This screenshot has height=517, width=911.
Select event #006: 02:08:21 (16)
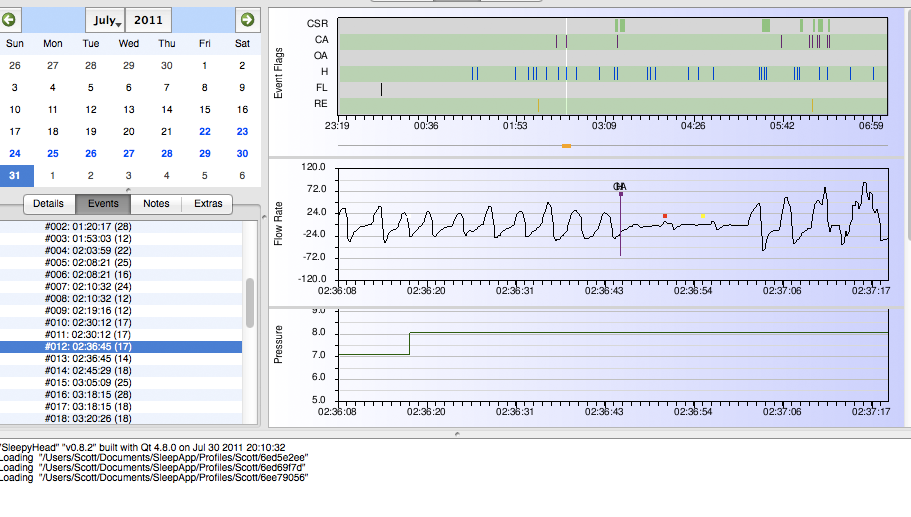coord(121,275)
